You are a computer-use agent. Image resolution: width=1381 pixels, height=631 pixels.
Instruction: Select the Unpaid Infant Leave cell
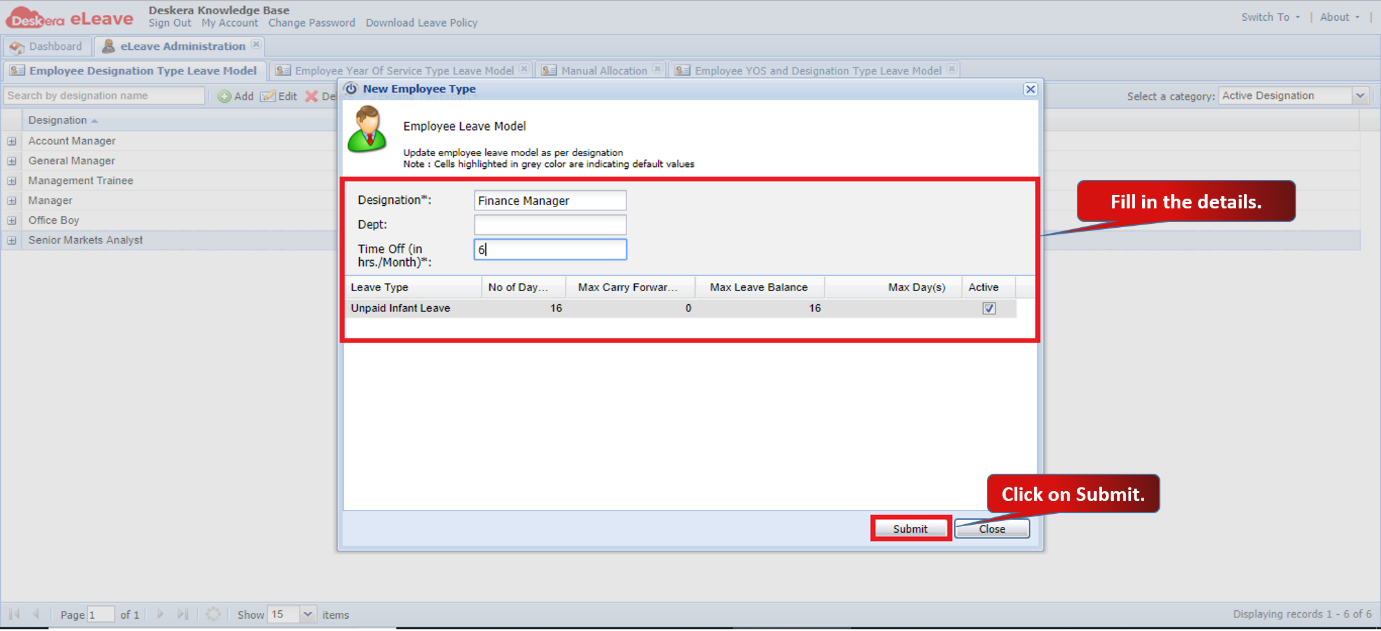tap(413, 308)
